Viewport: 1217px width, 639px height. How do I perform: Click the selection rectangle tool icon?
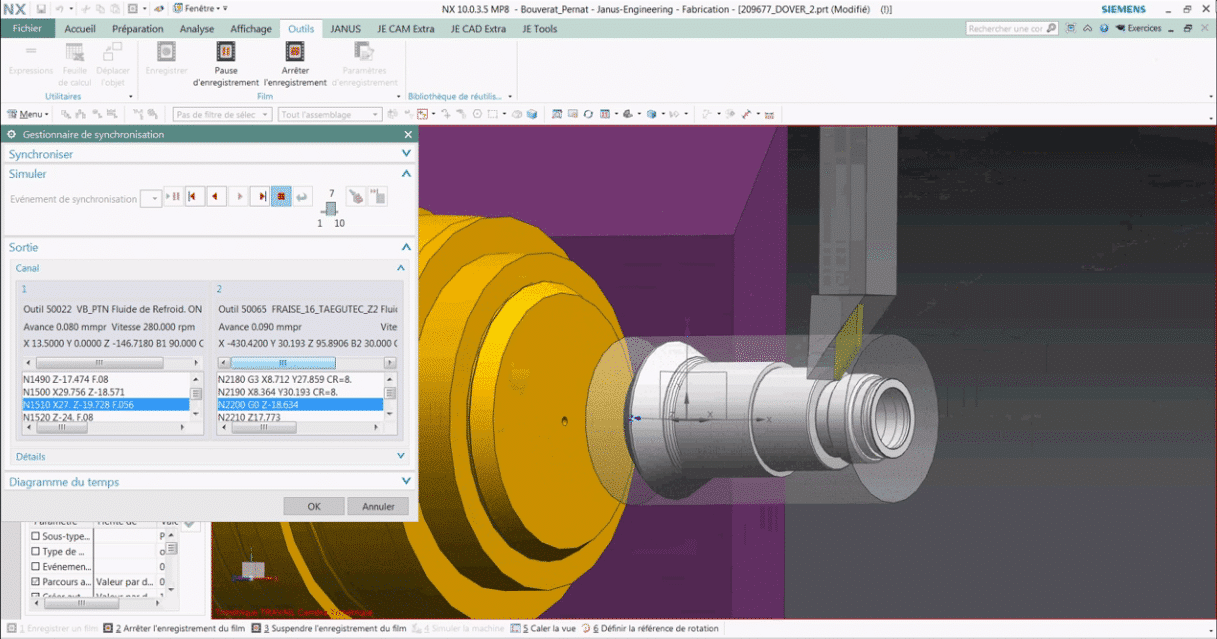point(492,114)
